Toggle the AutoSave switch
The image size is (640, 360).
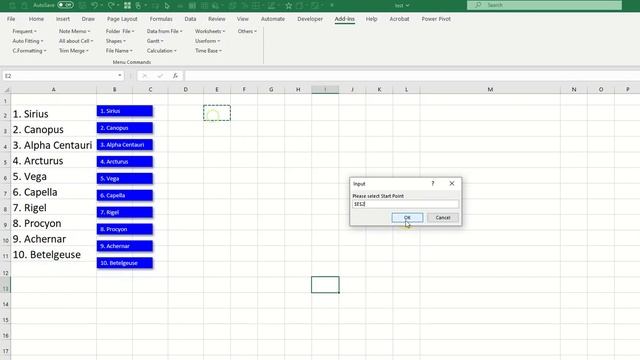pos(65,5)
